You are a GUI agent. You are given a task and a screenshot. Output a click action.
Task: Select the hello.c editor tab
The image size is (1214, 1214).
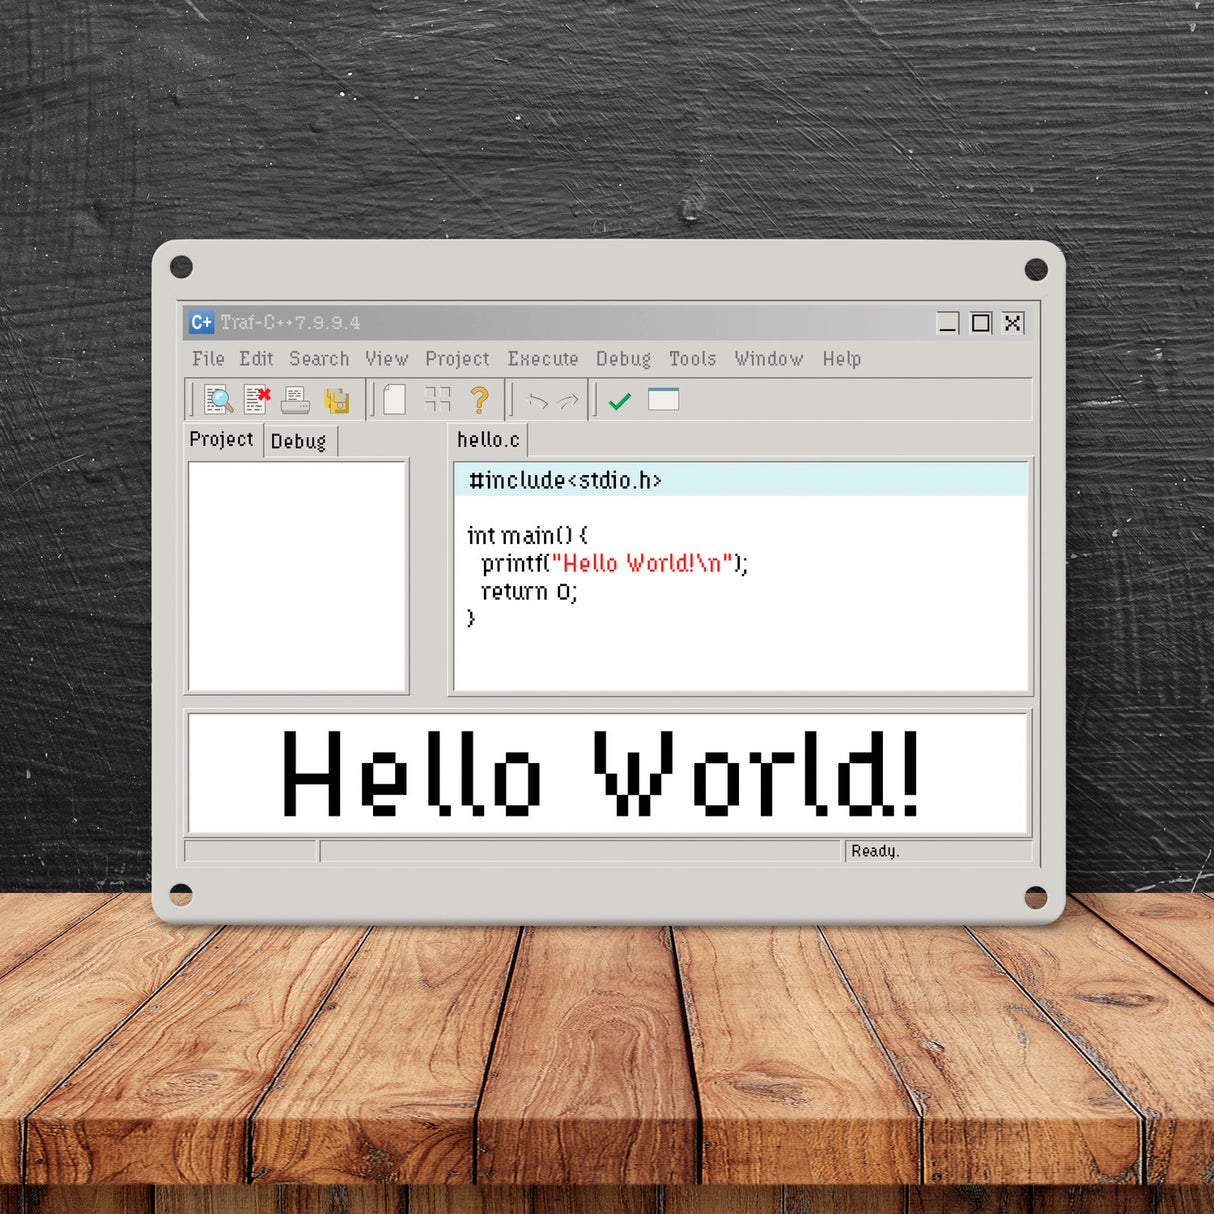pos(488,440)
